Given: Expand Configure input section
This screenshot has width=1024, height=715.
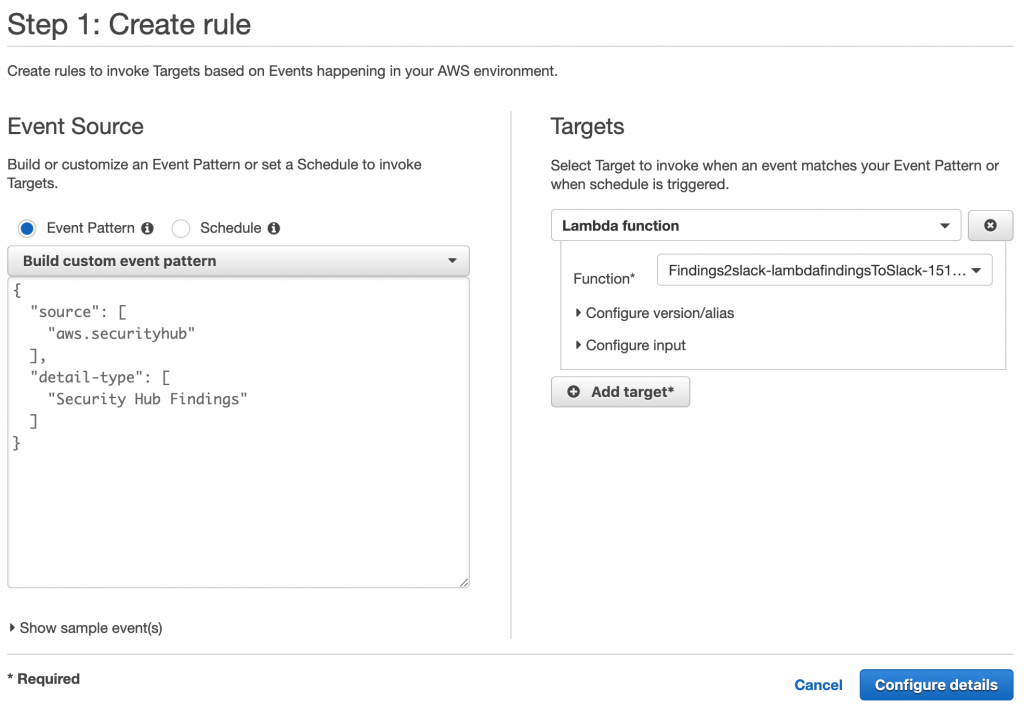Looking at the screenshot, I should 630,345.
